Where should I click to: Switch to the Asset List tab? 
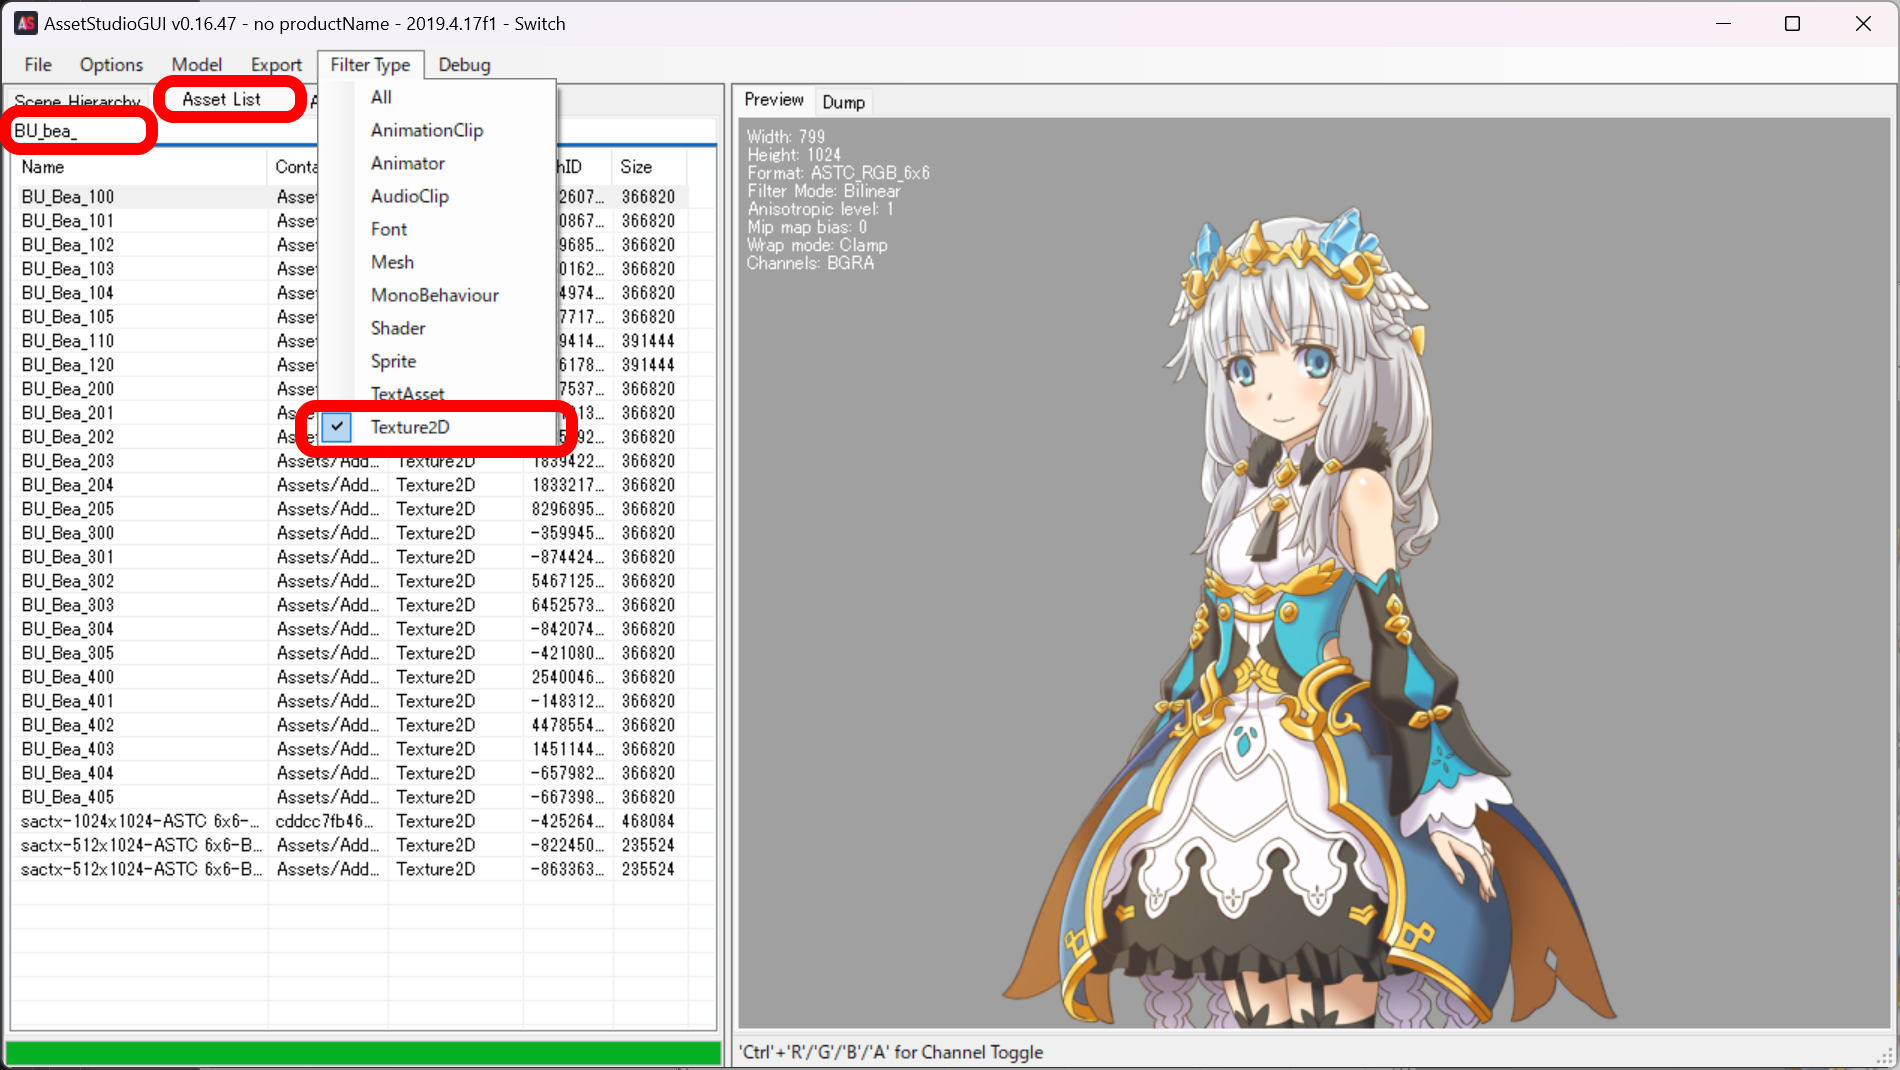(221, 99)
